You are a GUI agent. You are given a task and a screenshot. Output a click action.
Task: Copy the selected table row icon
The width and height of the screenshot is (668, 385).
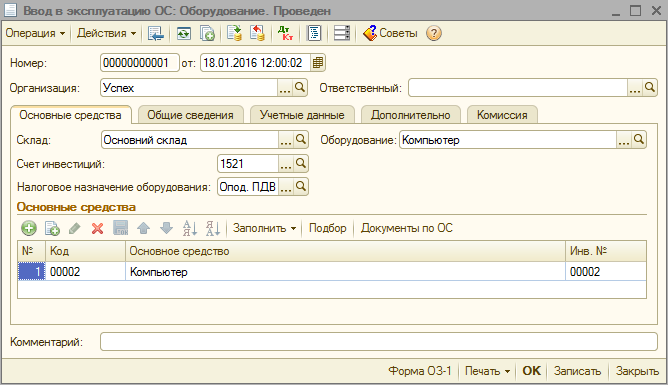52,228
